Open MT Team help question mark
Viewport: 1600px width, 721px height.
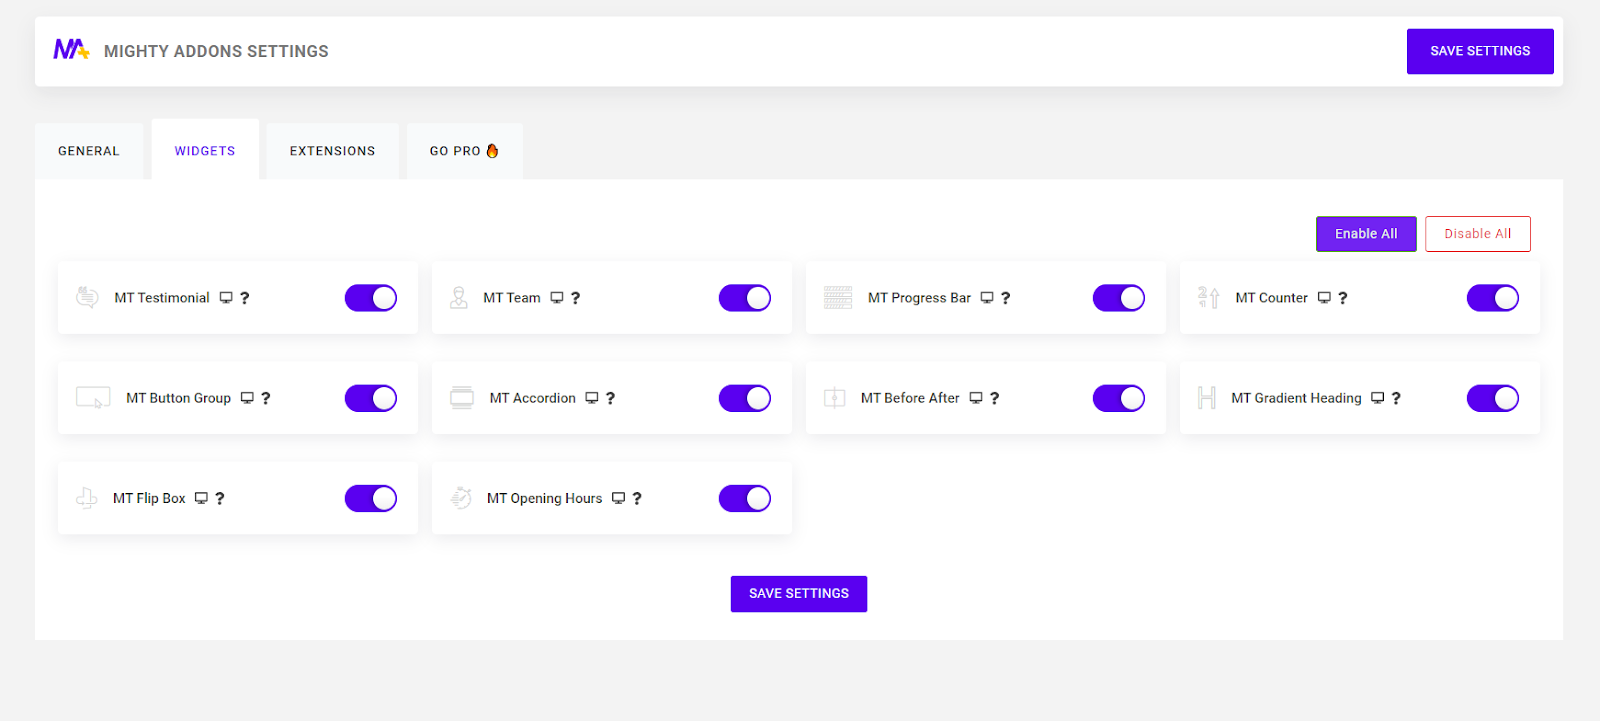pos(575,298)
